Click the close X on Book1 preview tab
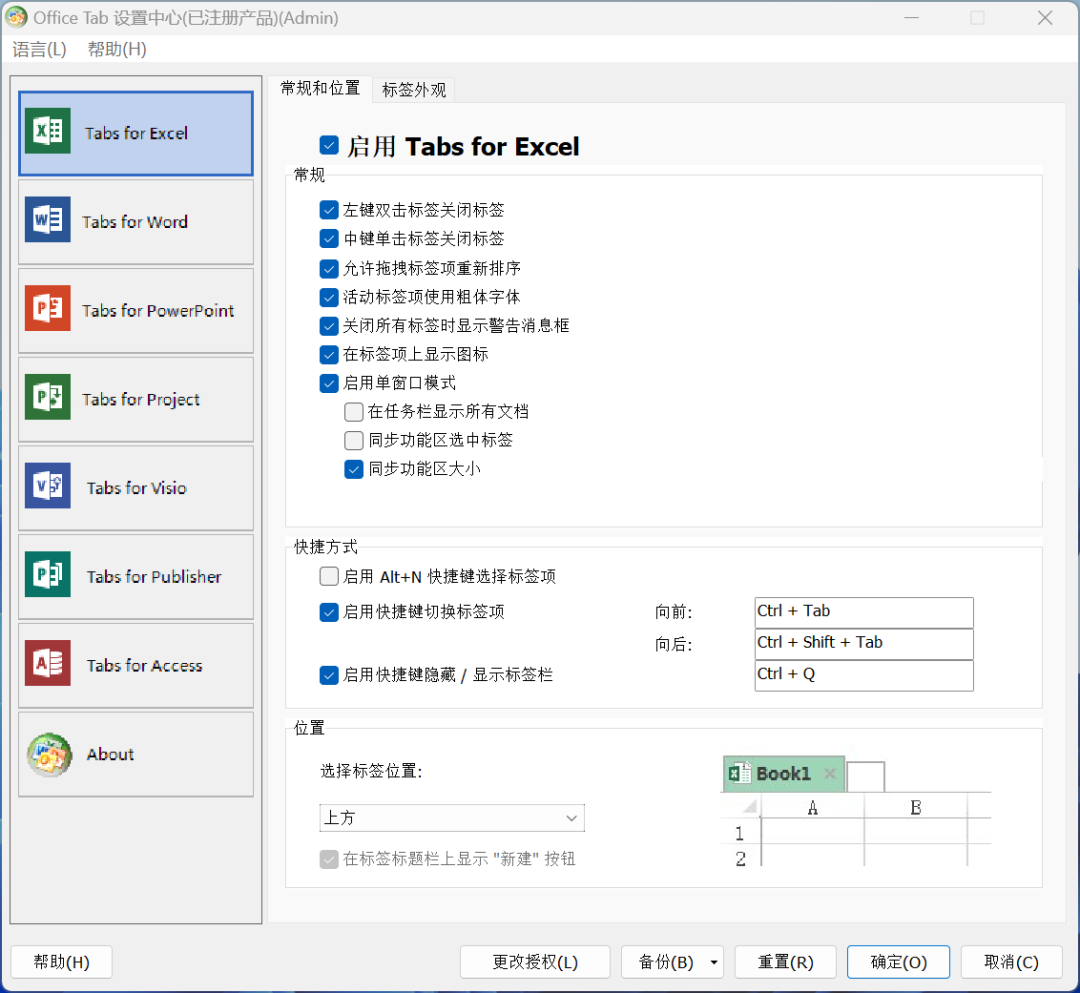The image size is (1080, 993). pyautogui.click(x=830, y=773)
